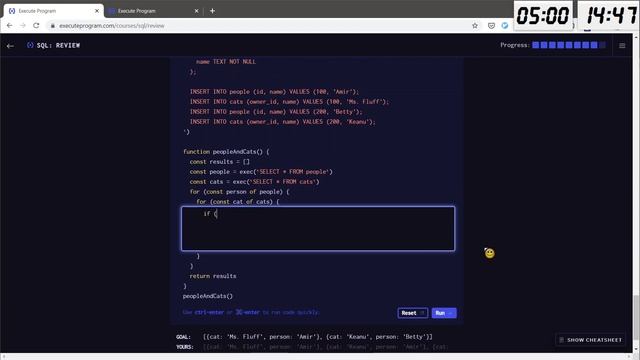640x360 pixels.
Task: Open a new browser tab
Action: (x=212, y=11)
